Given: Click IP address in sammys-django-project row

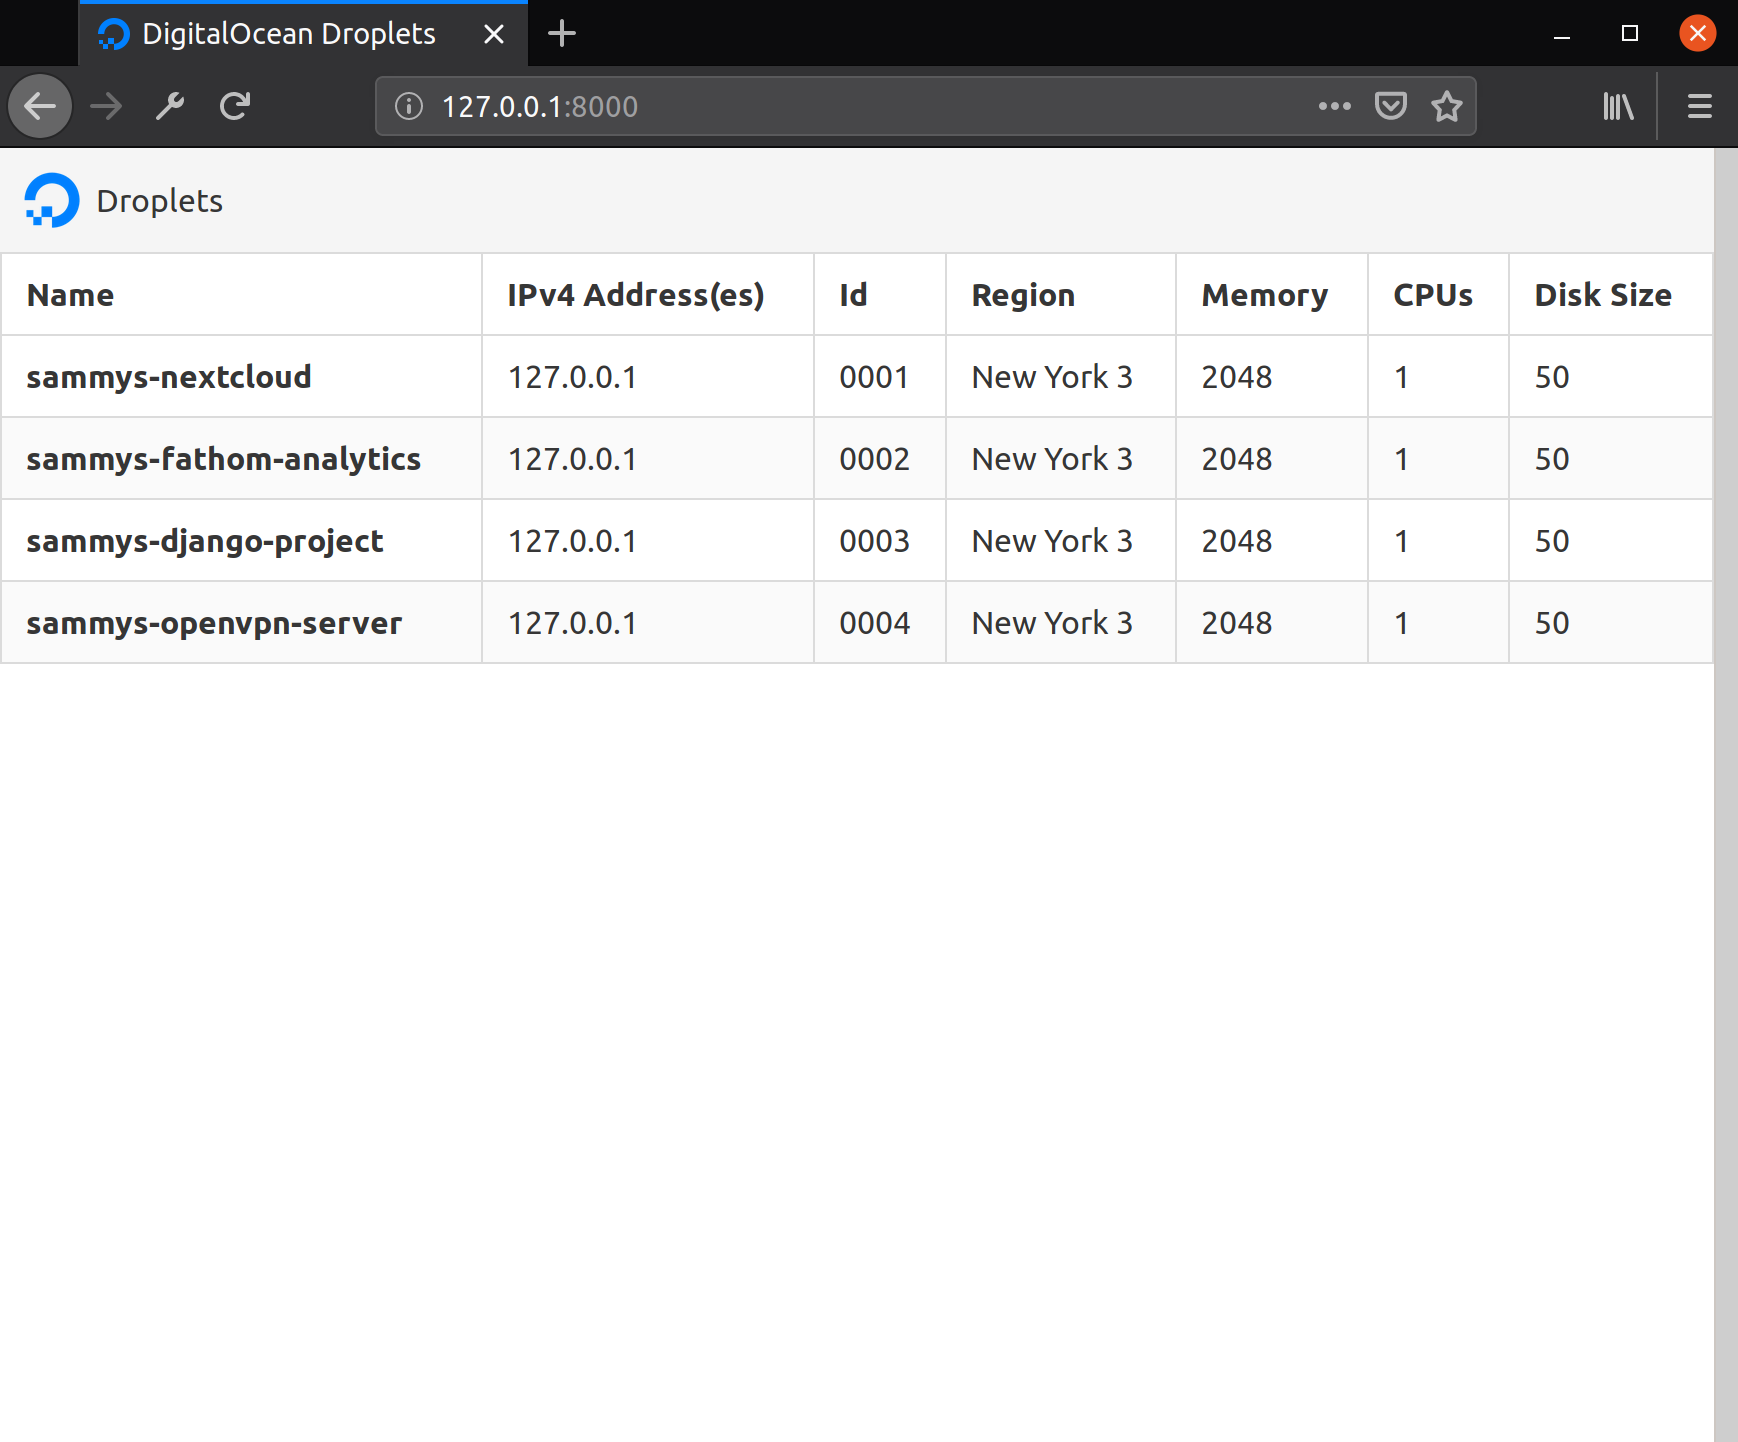Looking at the screenshot, I should [x=572, y=541].
